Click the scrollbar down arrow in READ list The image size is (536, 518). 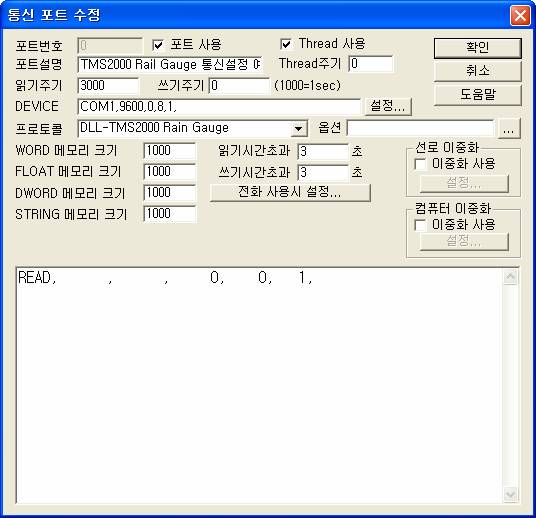click(510, 495)
